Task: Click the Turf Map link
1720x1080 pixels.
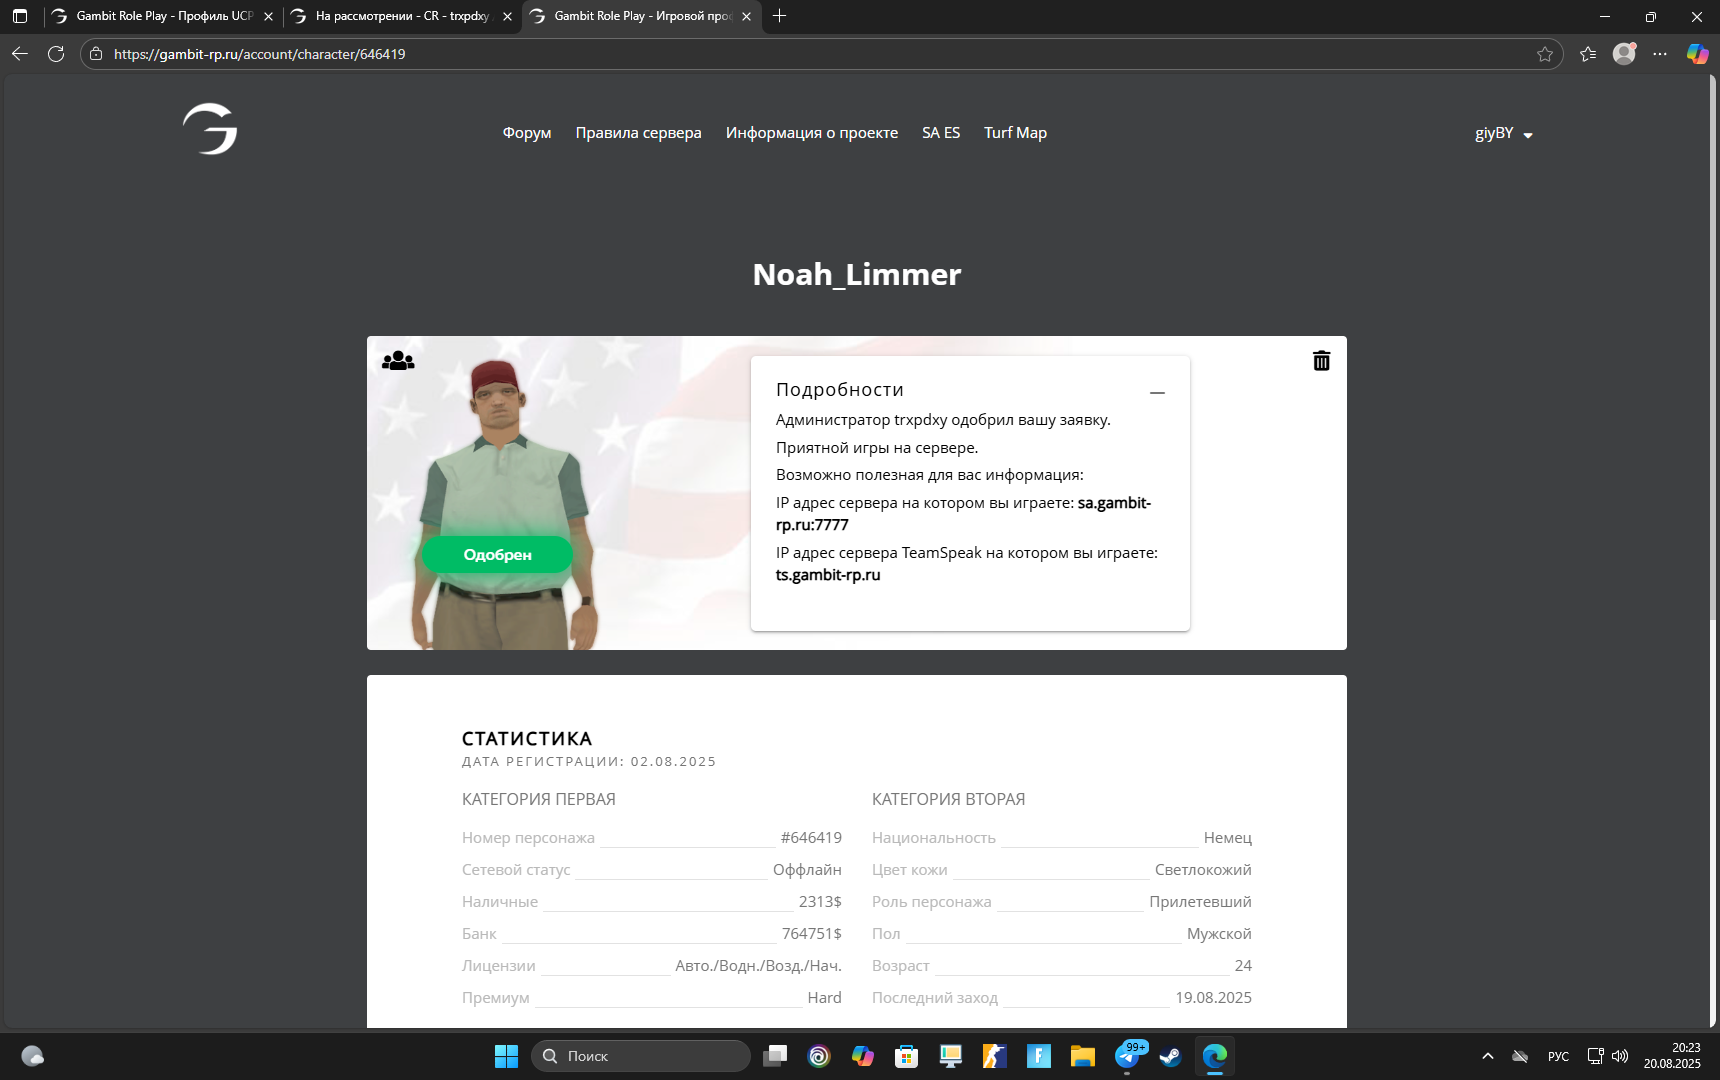Action: pos(1015,133)
